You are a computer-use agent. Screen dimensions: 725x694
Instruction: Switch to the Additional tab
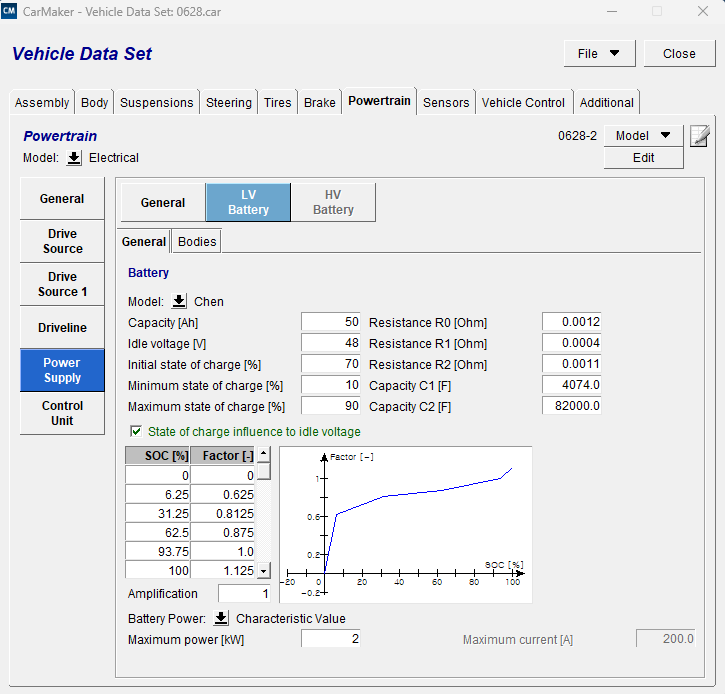point(606,102)
